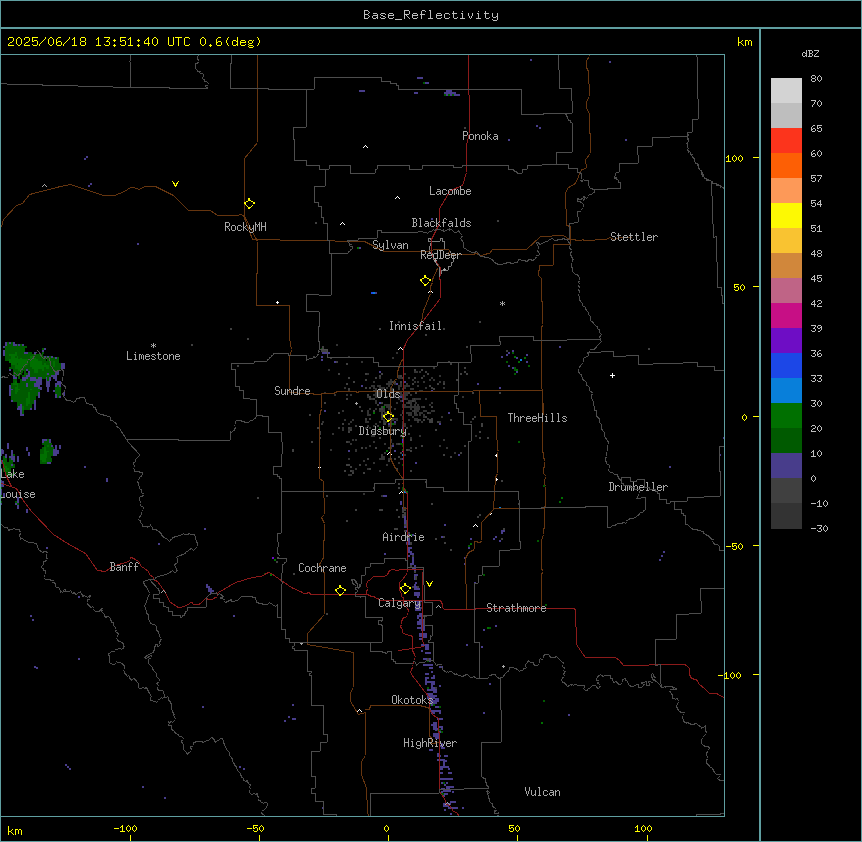Click the ThreeHills city label
The height and width of the screenshot is (842, 862).
click(537, 418)
